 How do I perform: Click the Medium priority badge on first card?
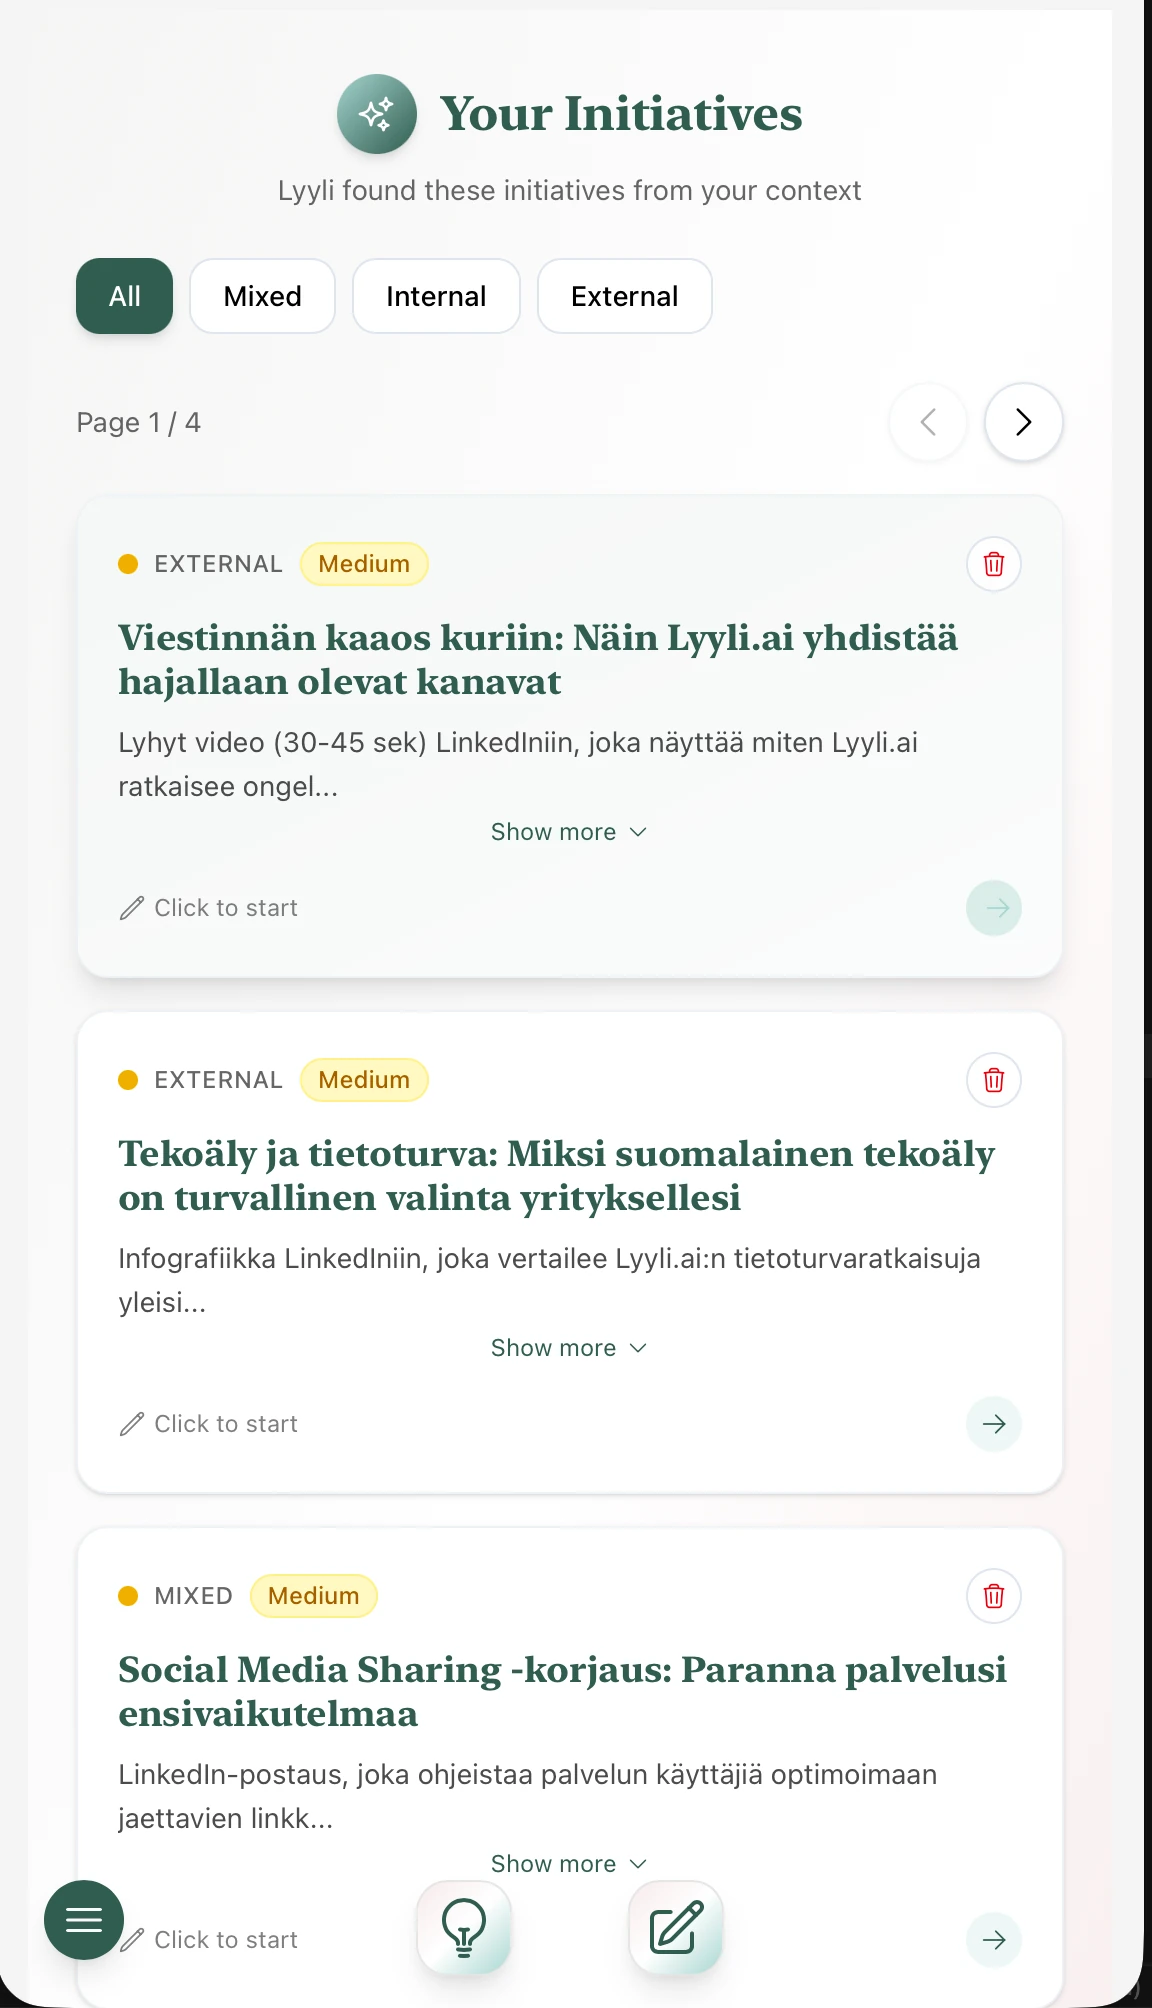364,564
